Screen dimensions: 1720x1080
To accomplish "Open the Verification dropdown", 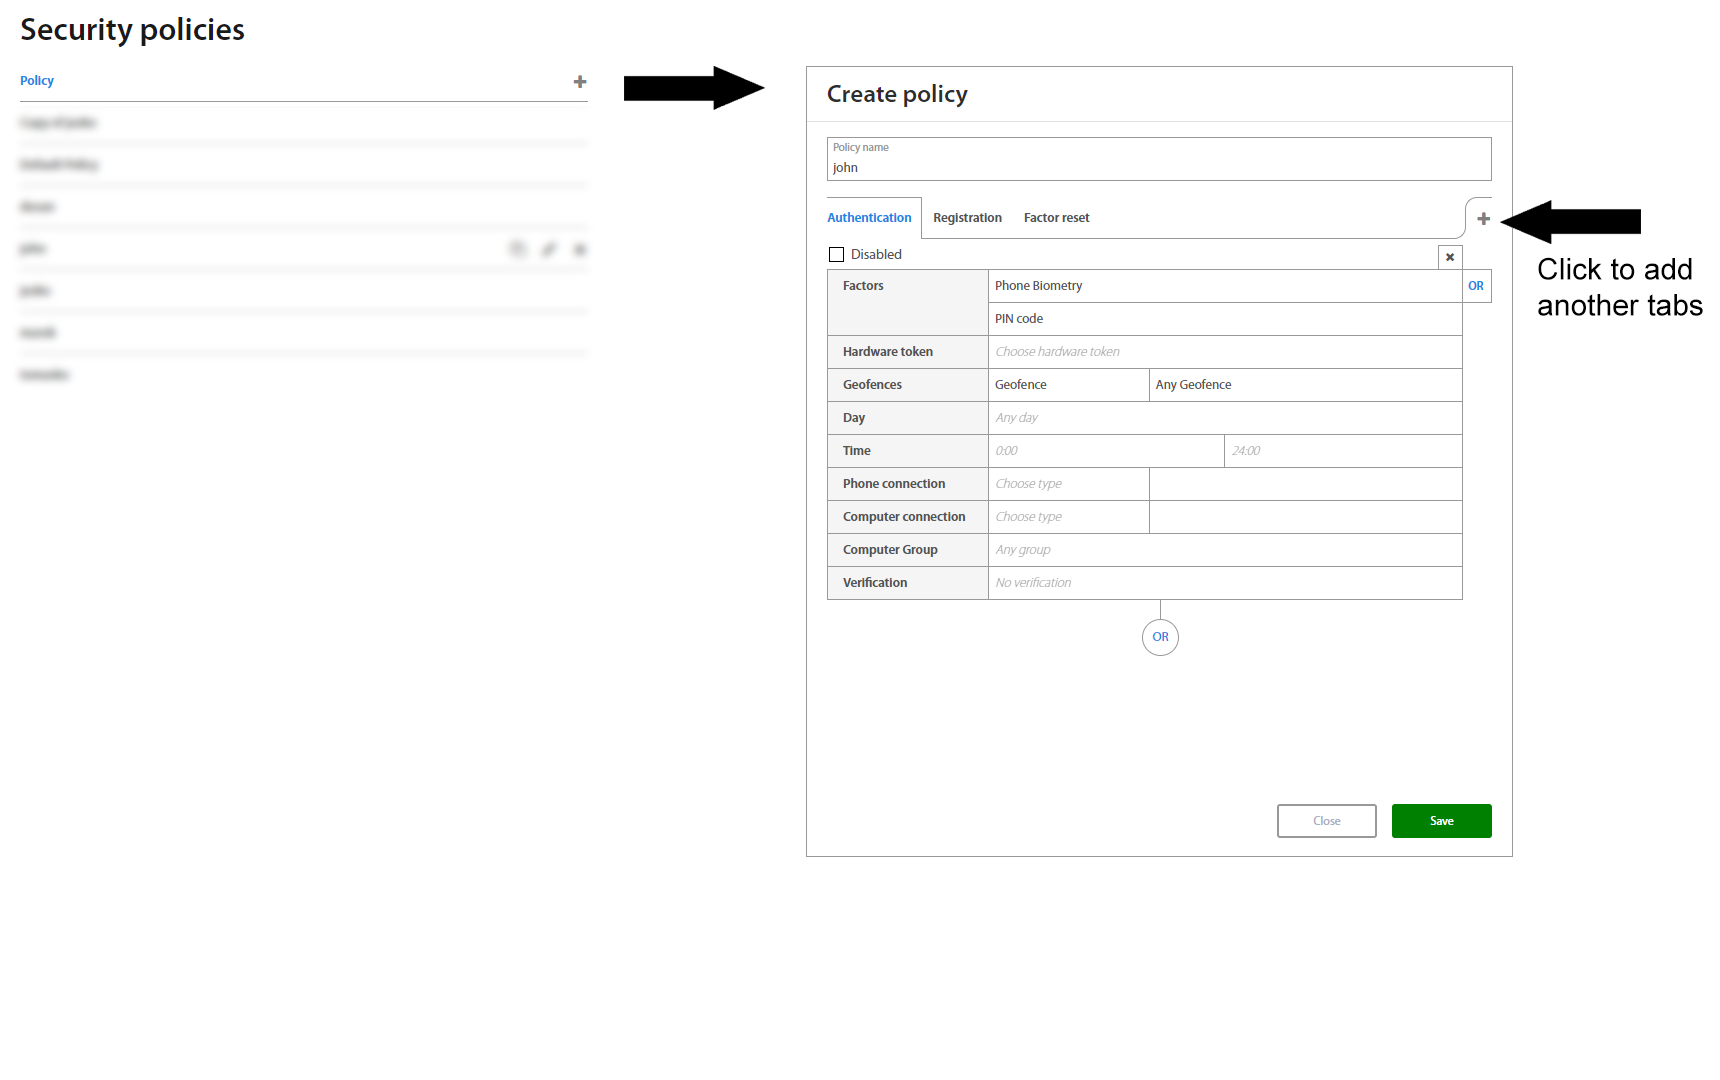I will (1224, 583).
